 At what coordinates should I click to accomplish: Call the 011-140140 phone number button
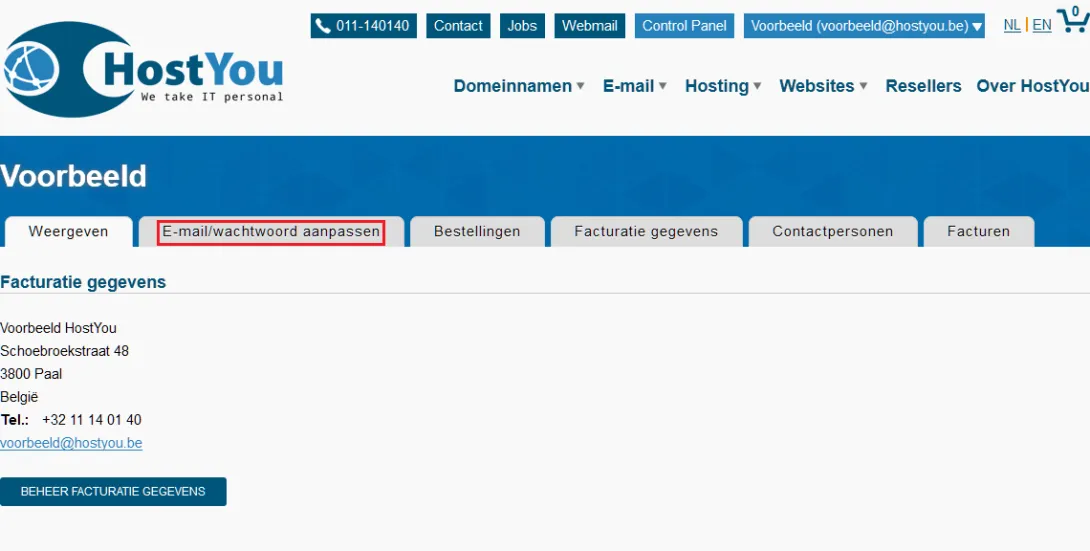click(x=362, y=26)
